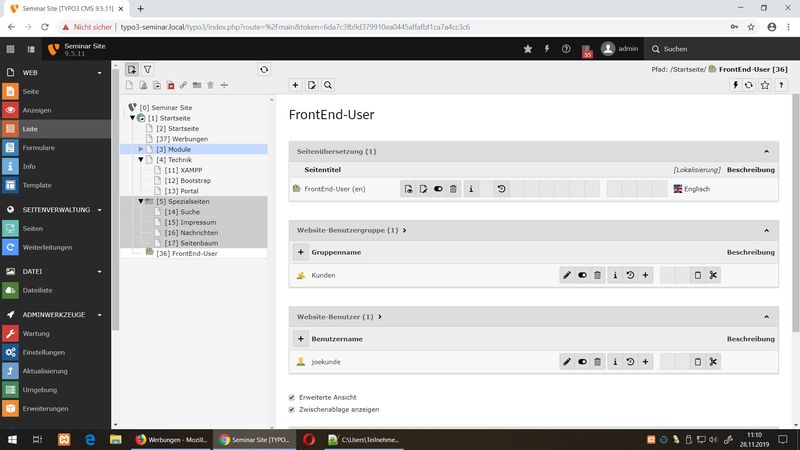
Task: Toggle visibility of Kunden record
Action: tap(582, 275)
